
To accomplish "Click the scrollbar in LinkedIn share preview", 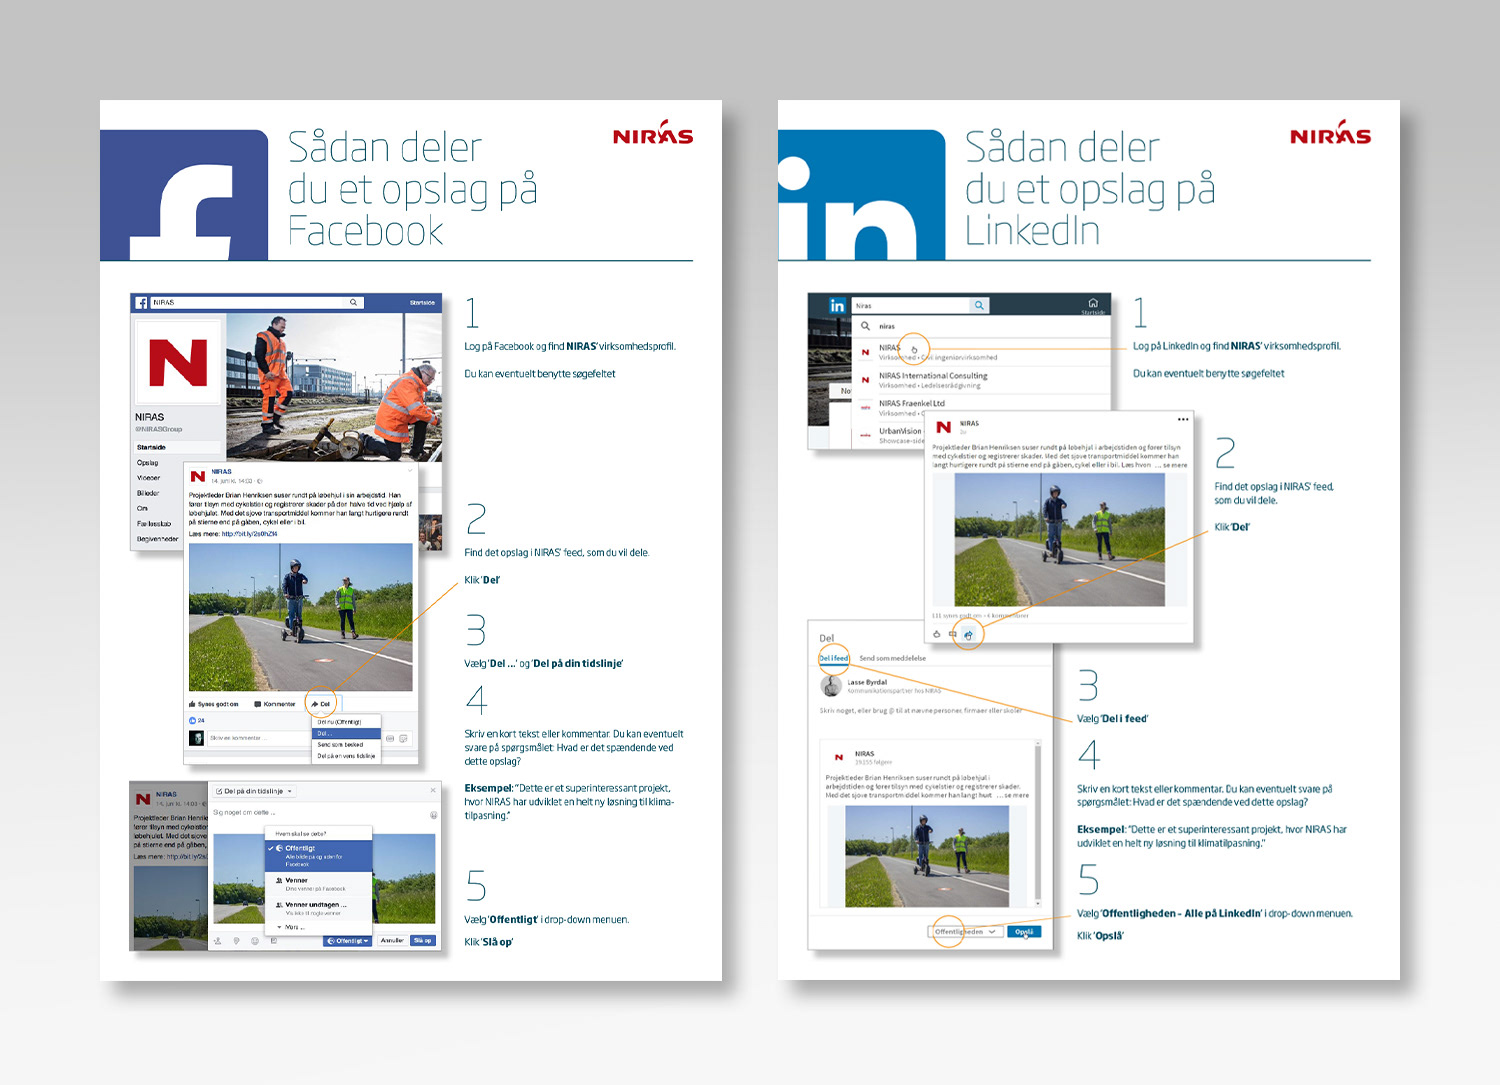I will [1037, 823].
